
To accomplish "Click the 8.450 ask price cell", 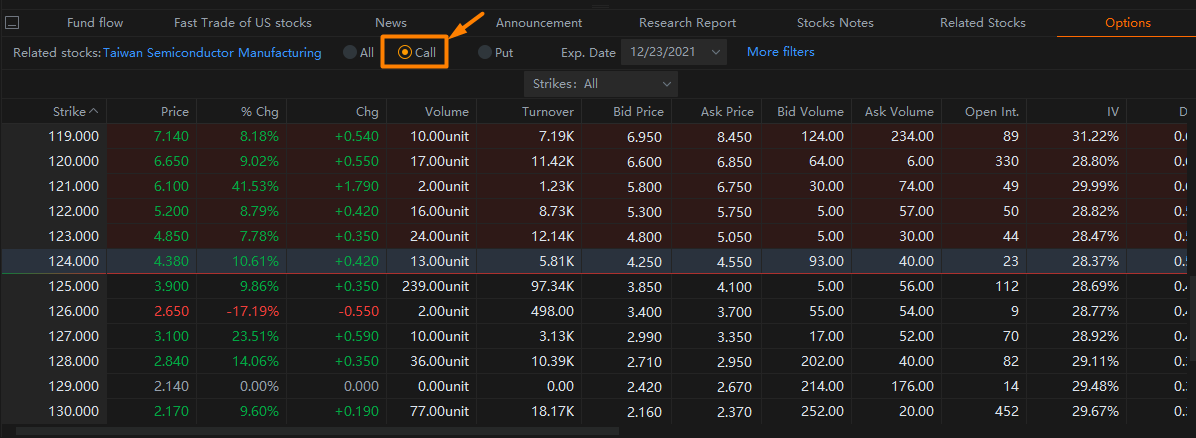I will pyautogui.click(x=735, y=137).
